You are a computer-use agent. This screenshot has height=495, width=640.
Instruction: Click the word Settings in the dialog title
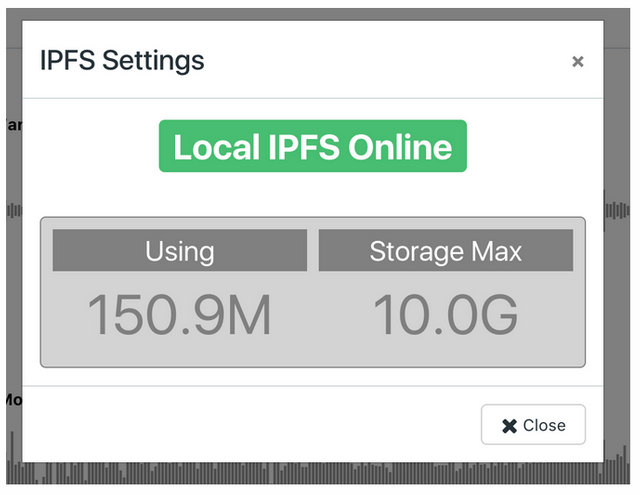tap(153, 60)
